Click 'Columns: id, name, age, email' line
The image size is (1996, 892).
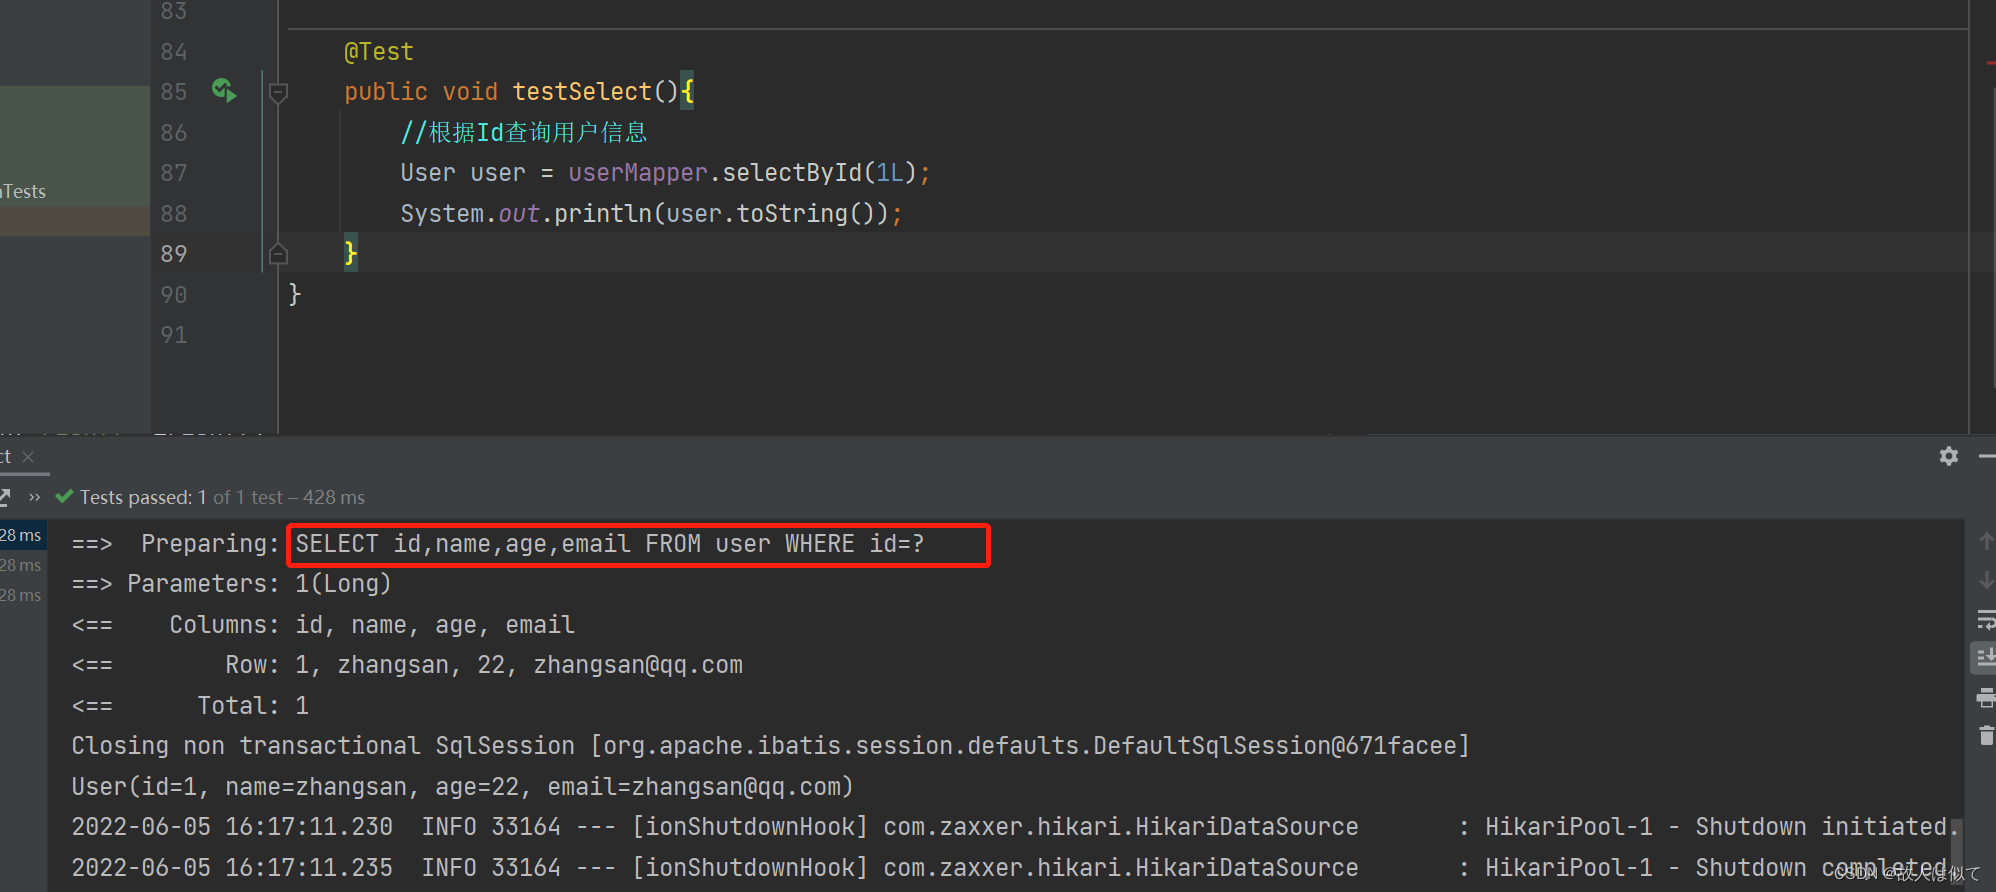click(372, 625)
